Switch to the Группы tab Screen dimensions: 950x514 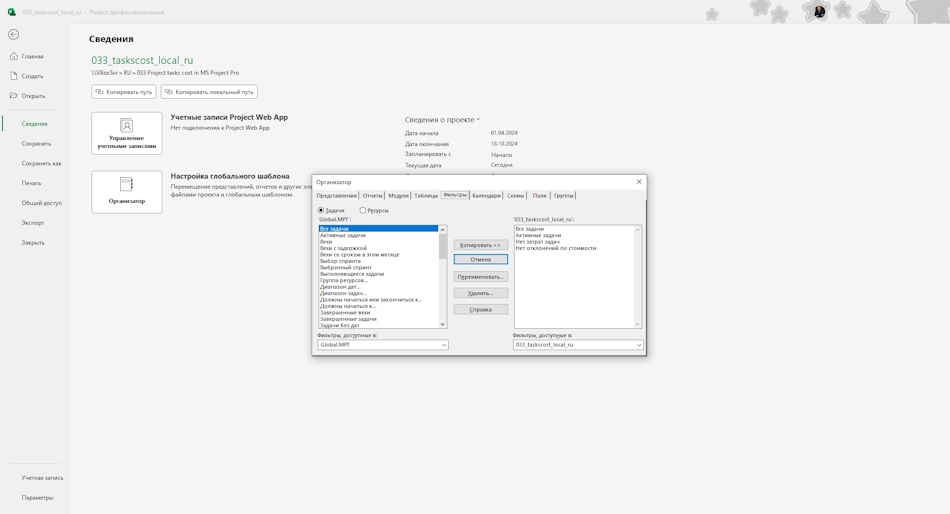(563, 196)
